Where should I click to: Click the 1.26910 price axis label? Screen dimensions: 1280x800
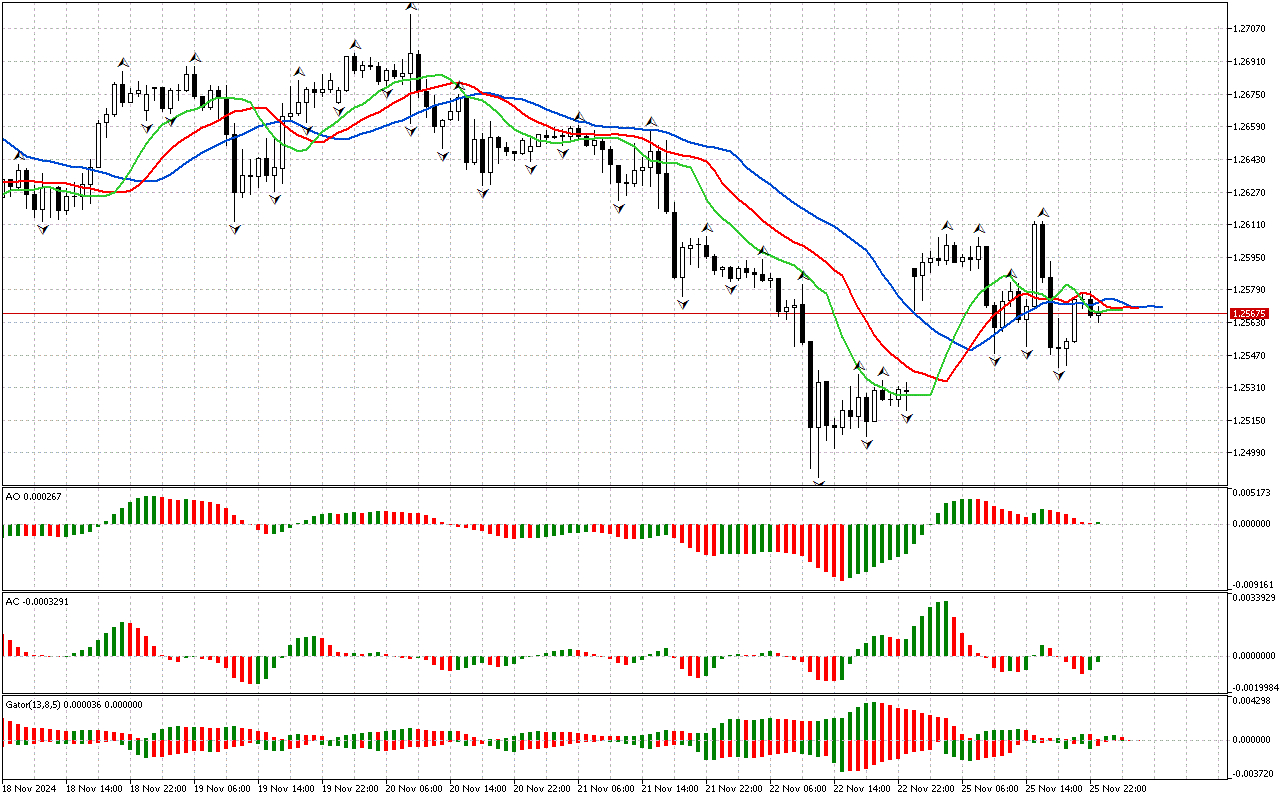coord(1249,61)
